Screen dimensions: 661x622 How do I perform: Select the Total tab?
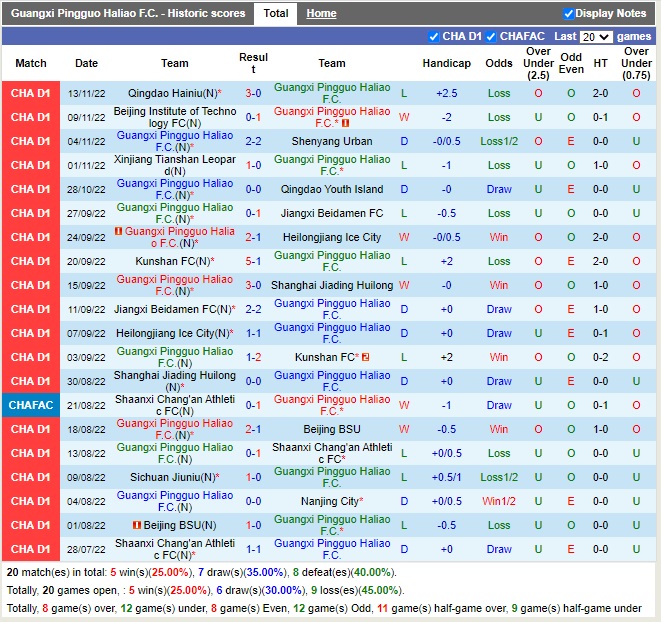(x=276, y=14)
